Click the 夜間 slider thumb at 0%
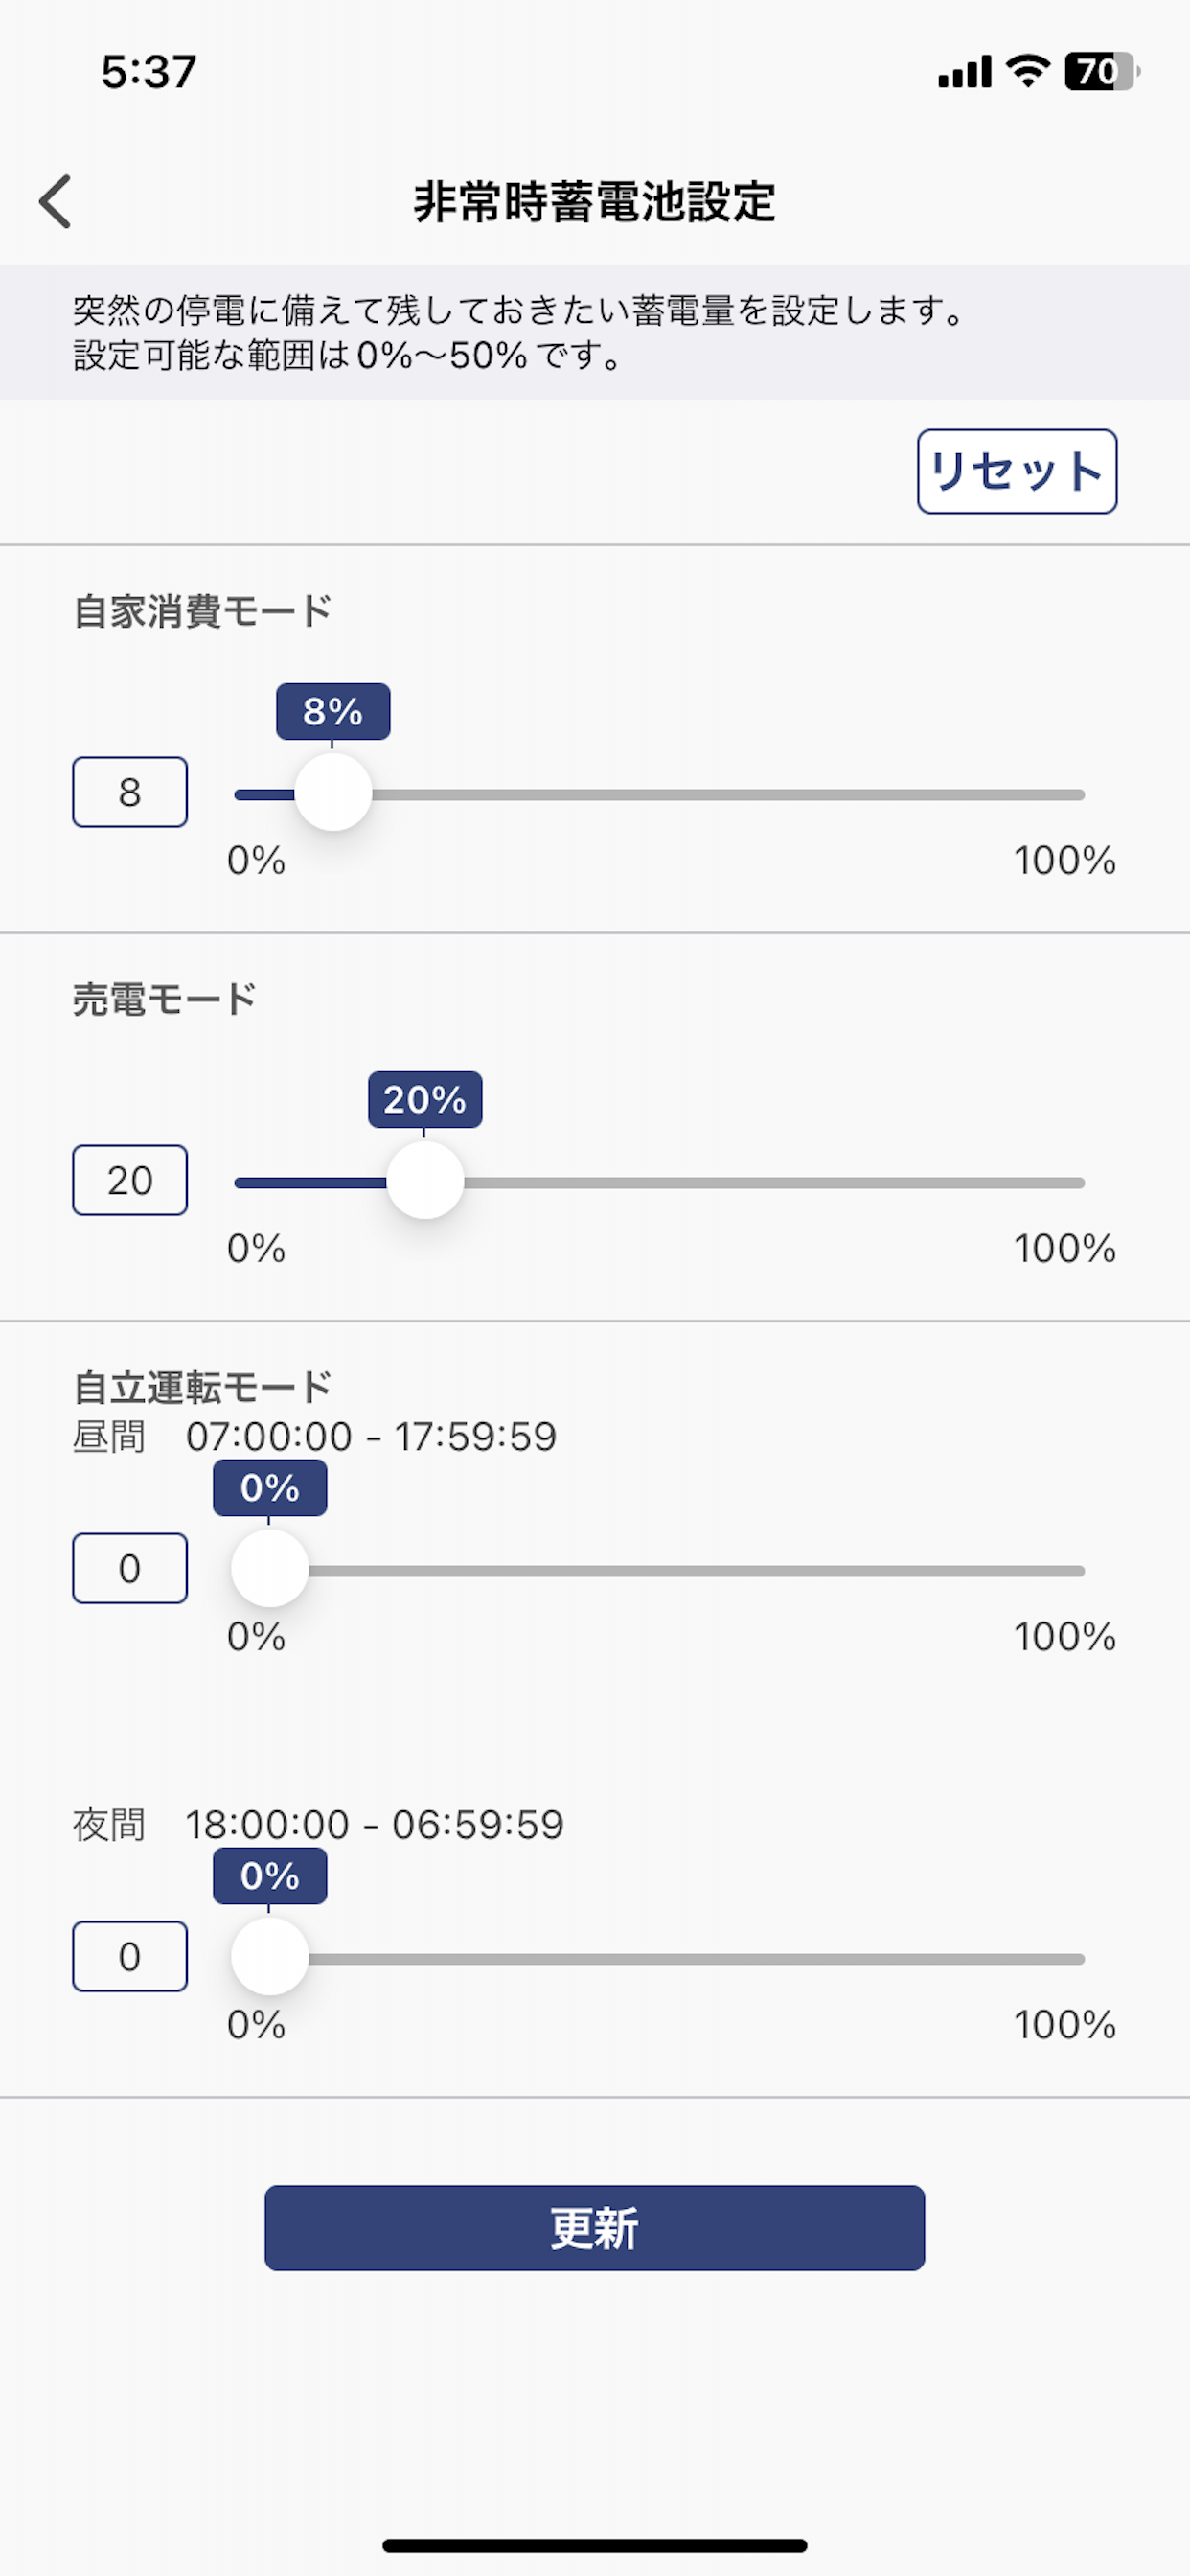This screenshot has height=2576, width=1190. click(x=270, y=1957)
